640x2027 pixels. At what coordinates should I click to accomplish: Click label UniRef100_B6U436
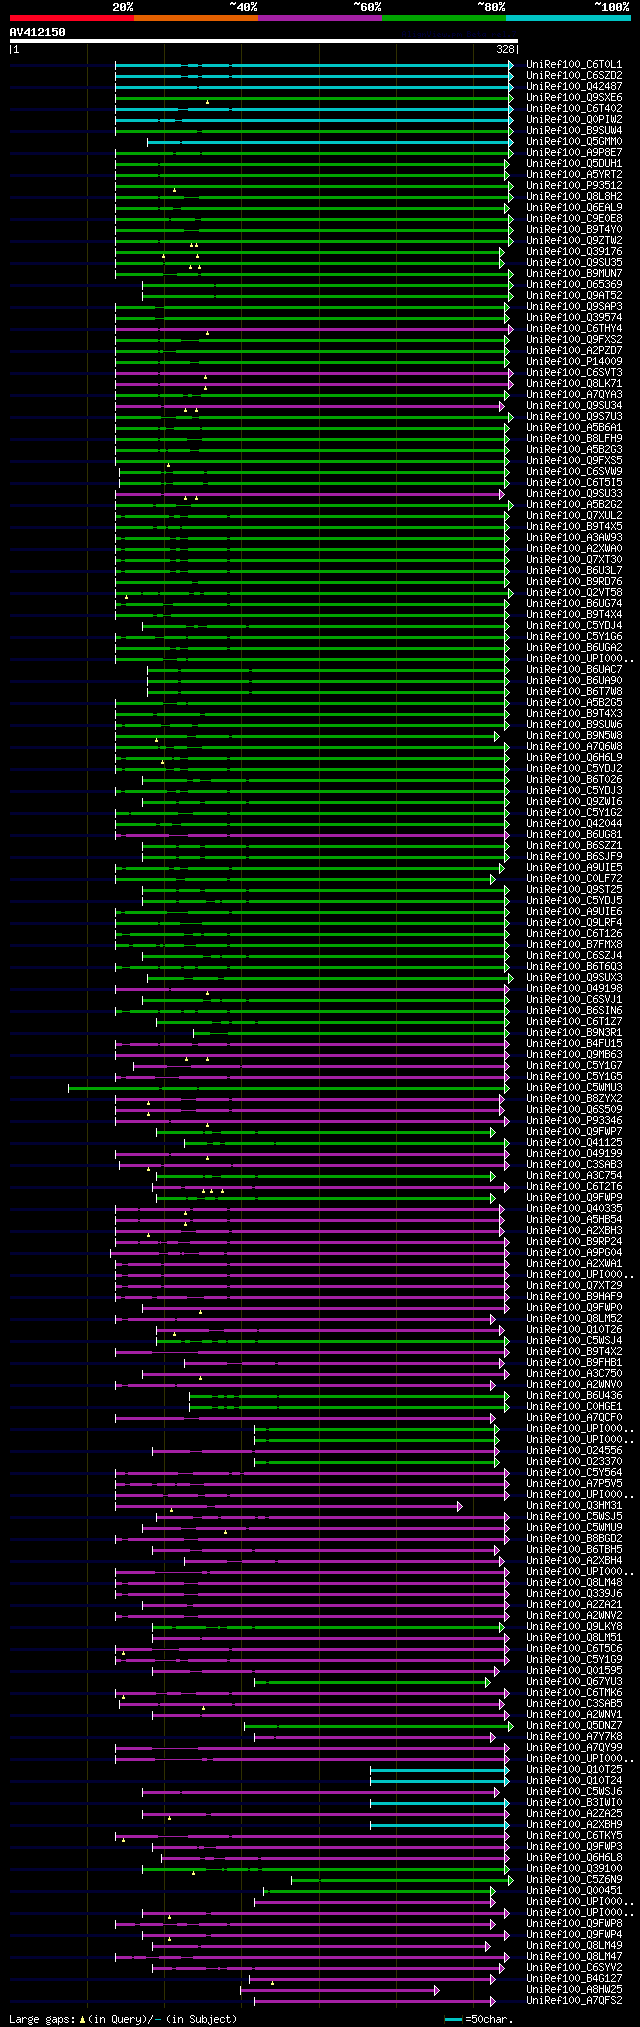574,1396
